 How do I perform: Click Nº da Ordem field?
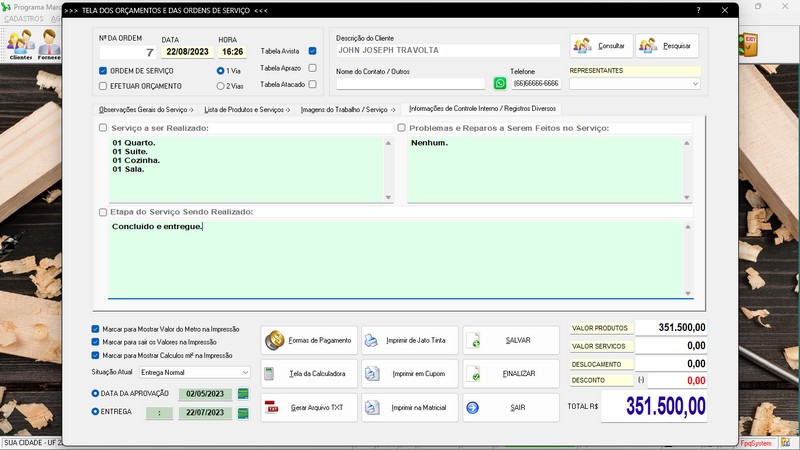click(128, 52)
